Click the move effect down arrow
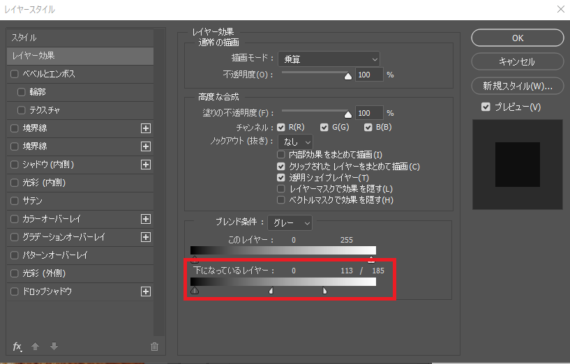The image size is (570, 364). pos(54,346)
